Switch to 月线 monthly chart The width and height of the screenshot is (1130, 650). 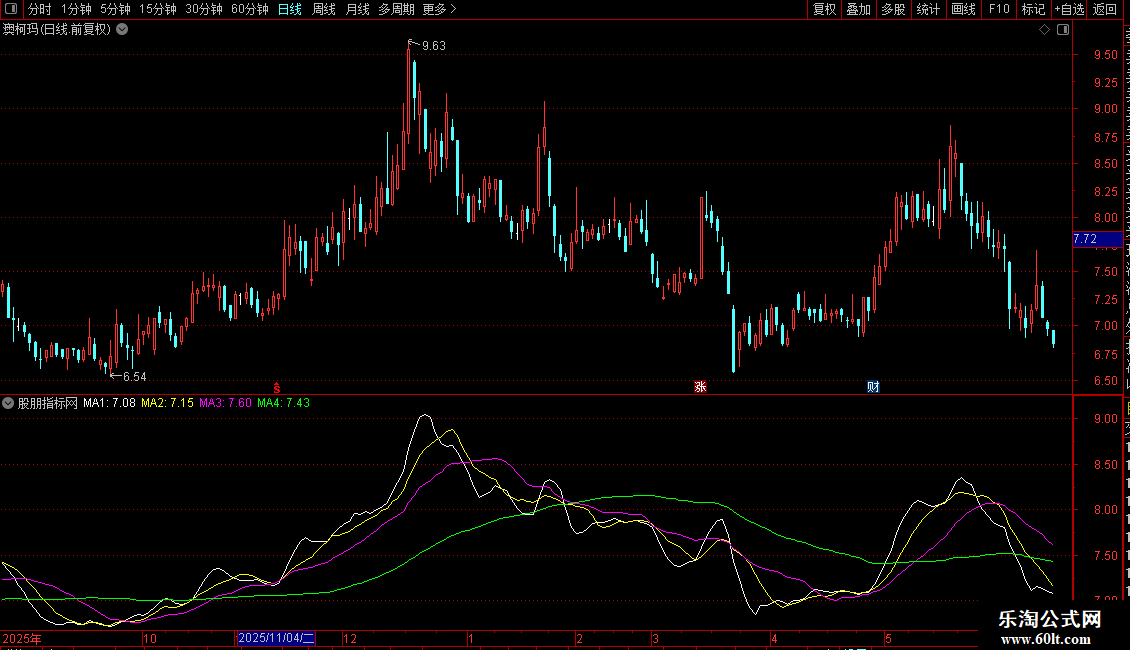(x=357, y=9)
